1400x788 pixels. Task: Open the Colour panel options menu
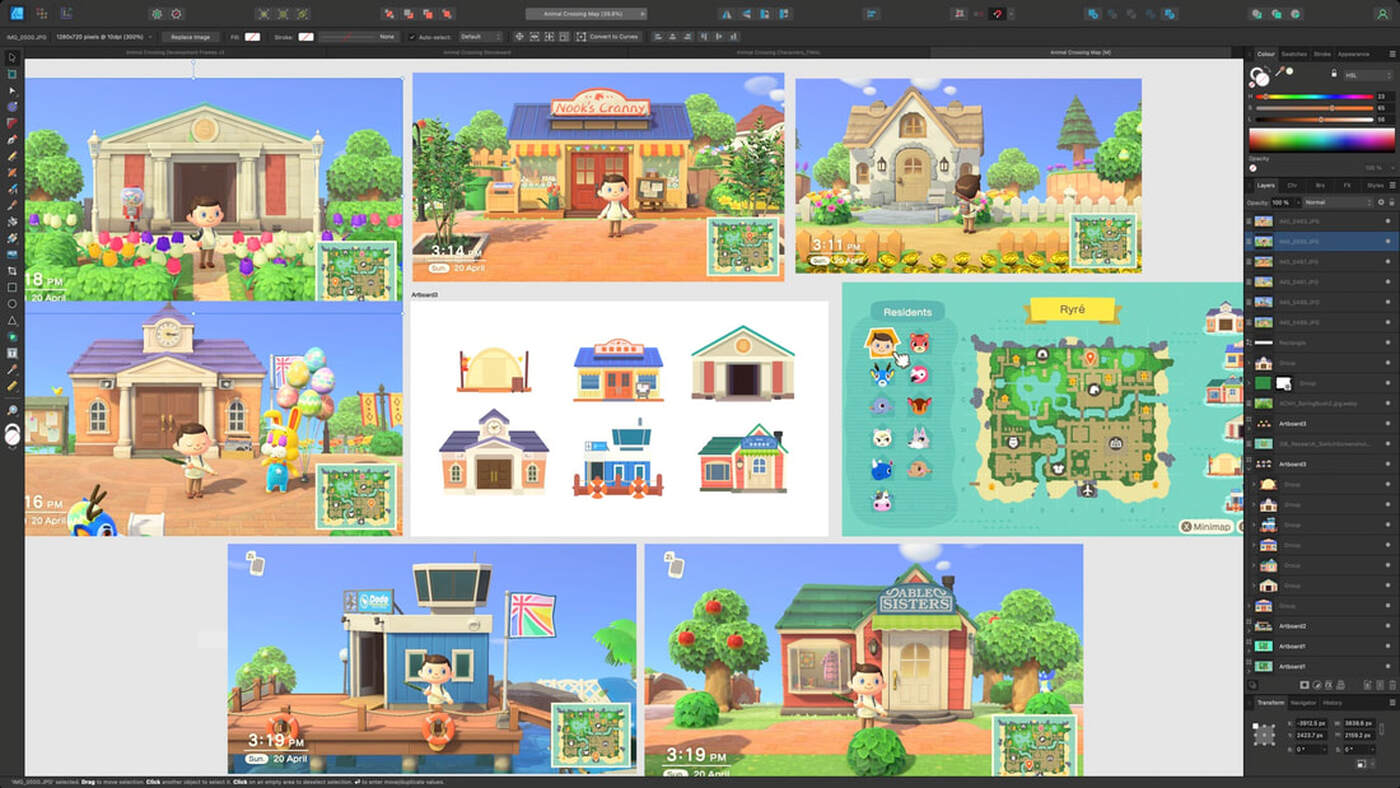(x=1392, y=53)
